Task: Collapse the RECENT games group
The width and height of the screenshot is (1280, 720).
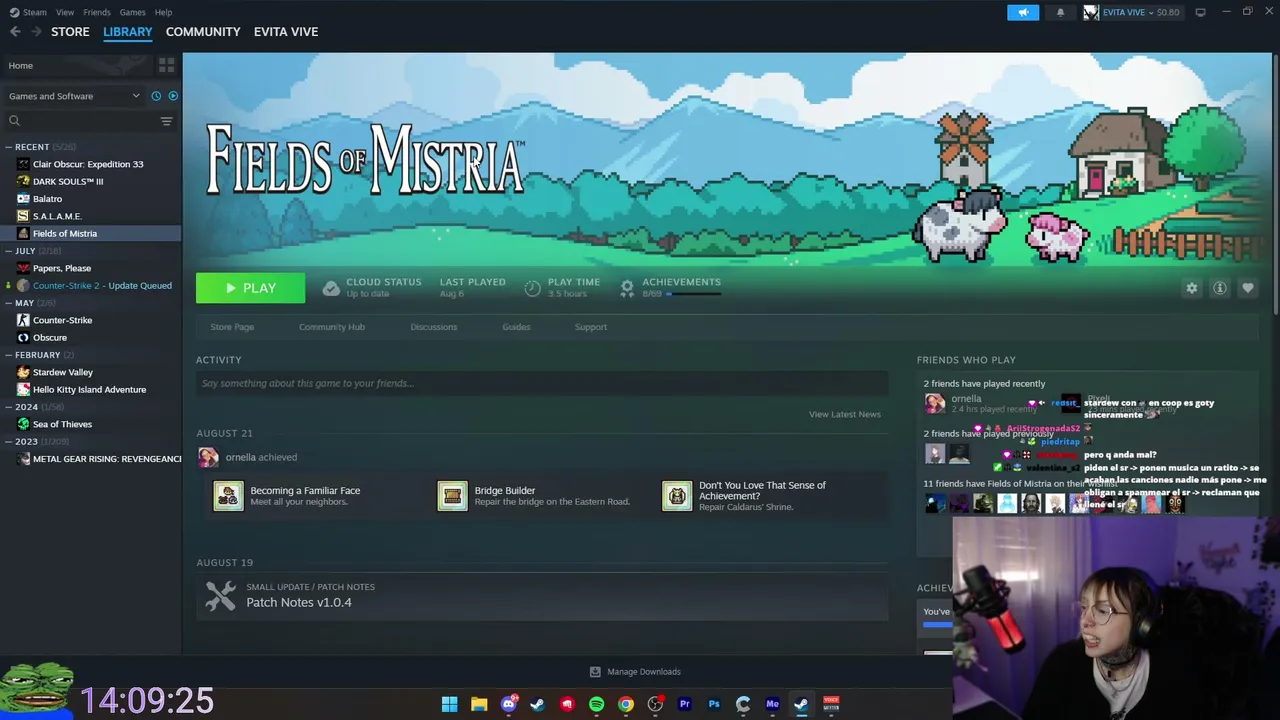Action: click(8, 147)
